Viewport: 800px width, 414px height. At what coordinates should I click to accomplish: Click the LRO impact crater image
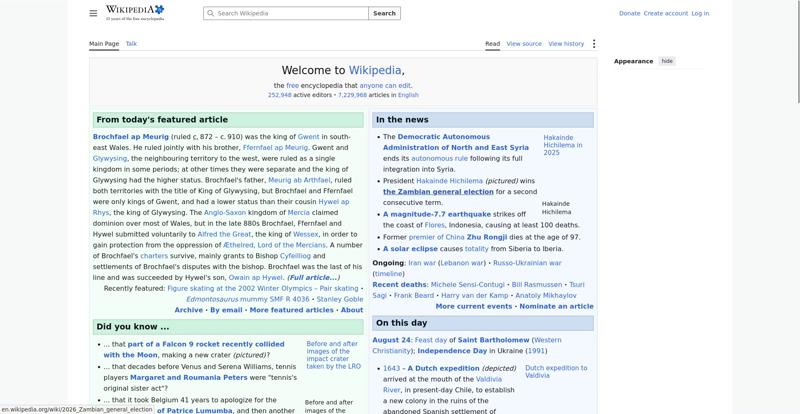334,355
